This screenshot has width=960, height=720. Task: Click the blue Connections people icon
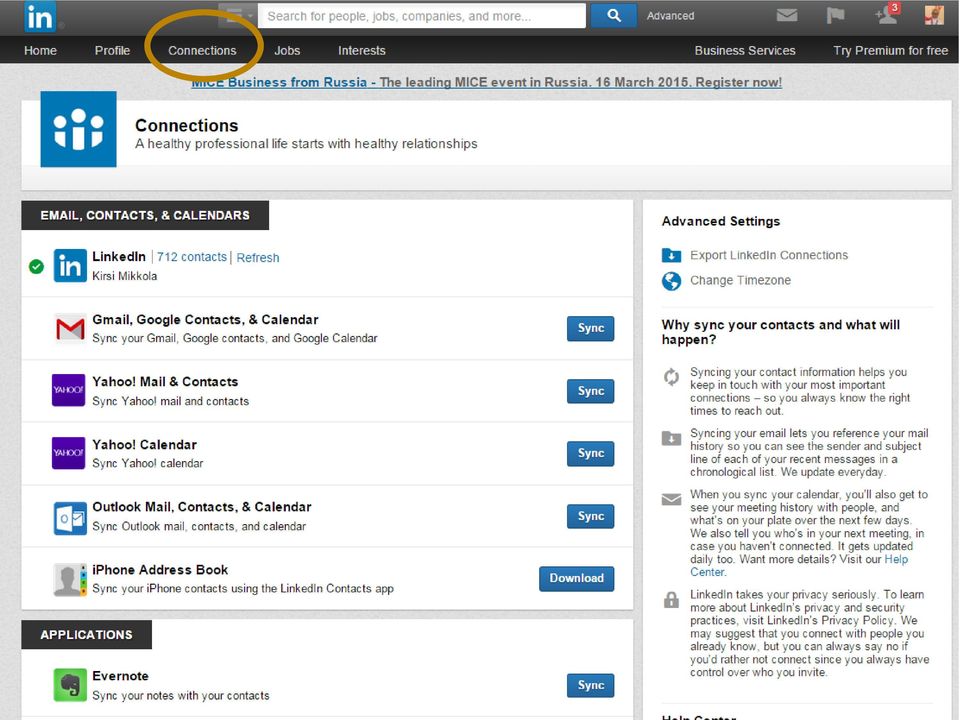(x=78, y=129)
